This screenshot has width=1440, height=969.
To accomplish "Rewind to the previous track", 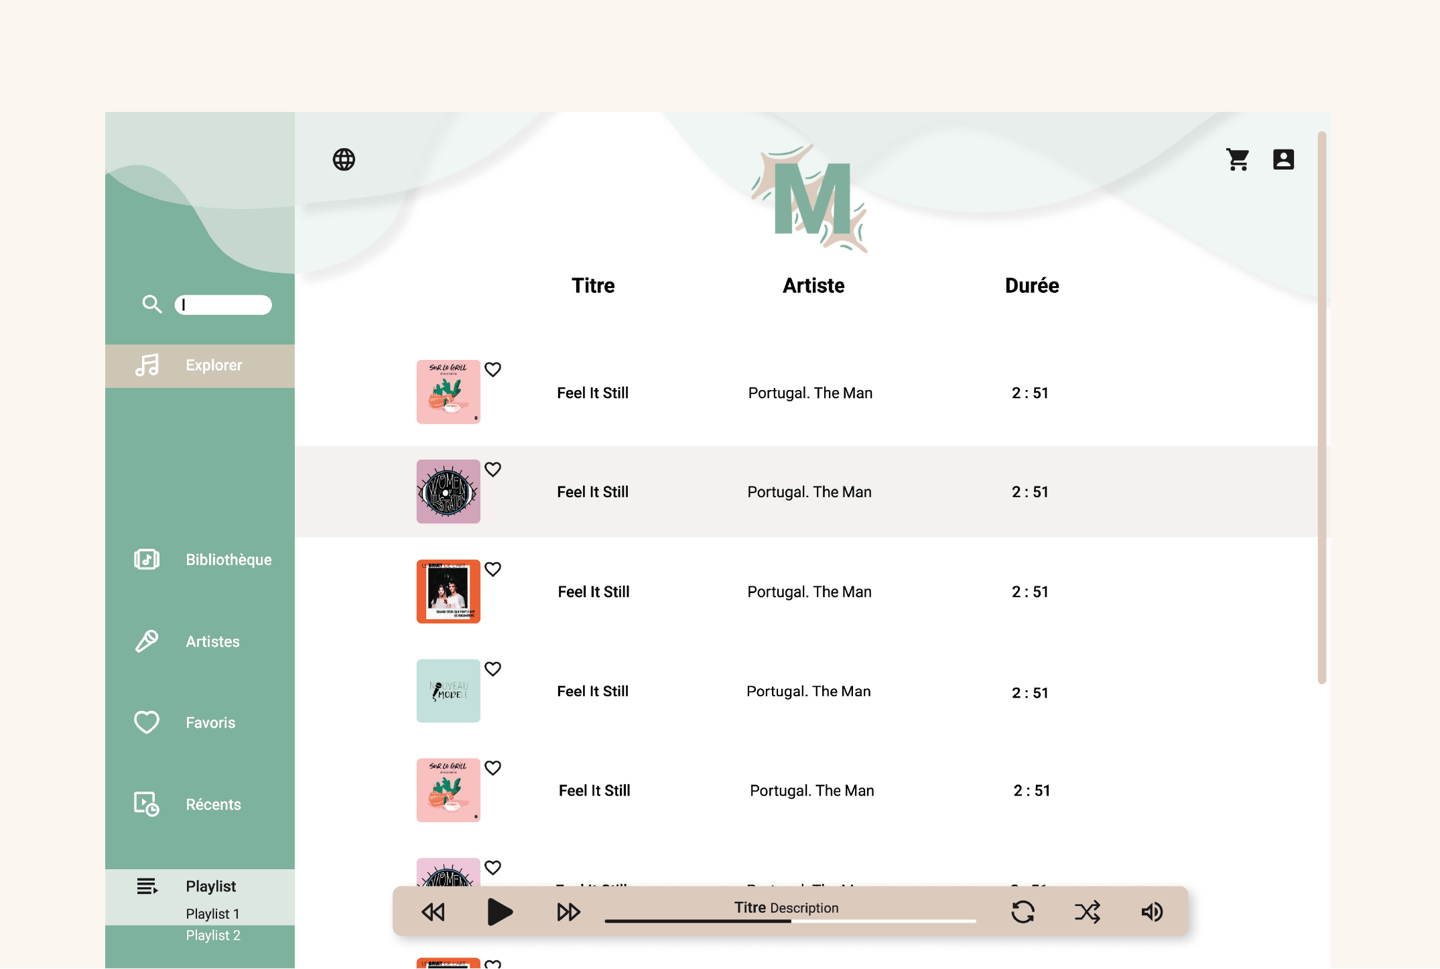I will (433, 912).
